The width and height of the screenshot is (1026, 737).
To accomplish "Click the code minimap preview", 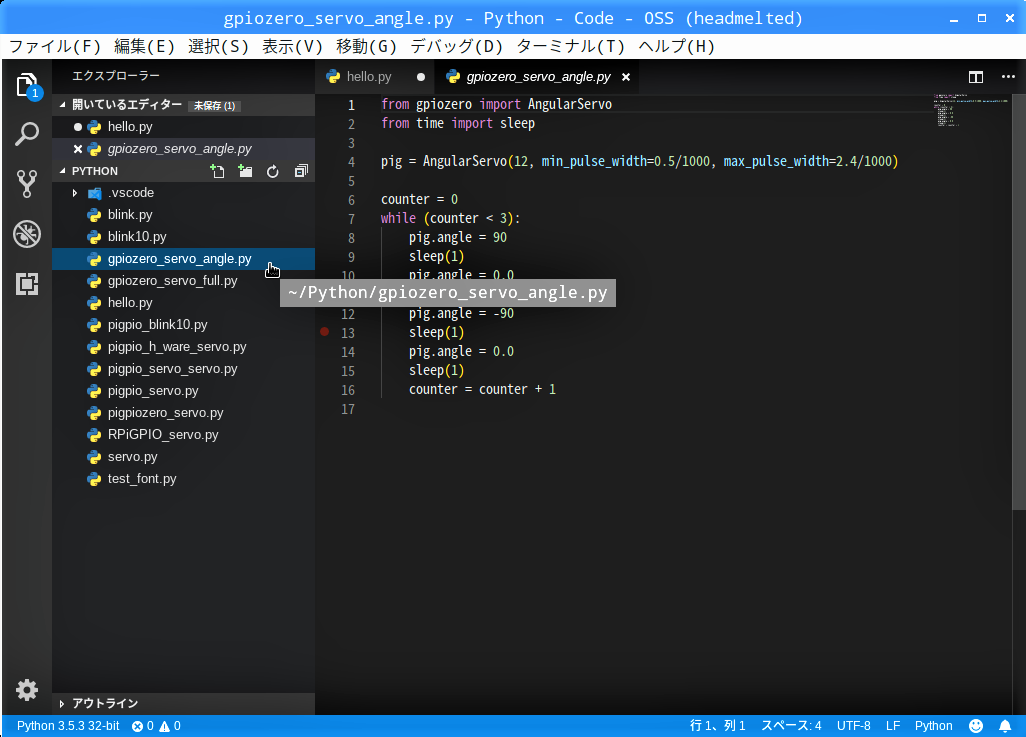I will [971, 110].
